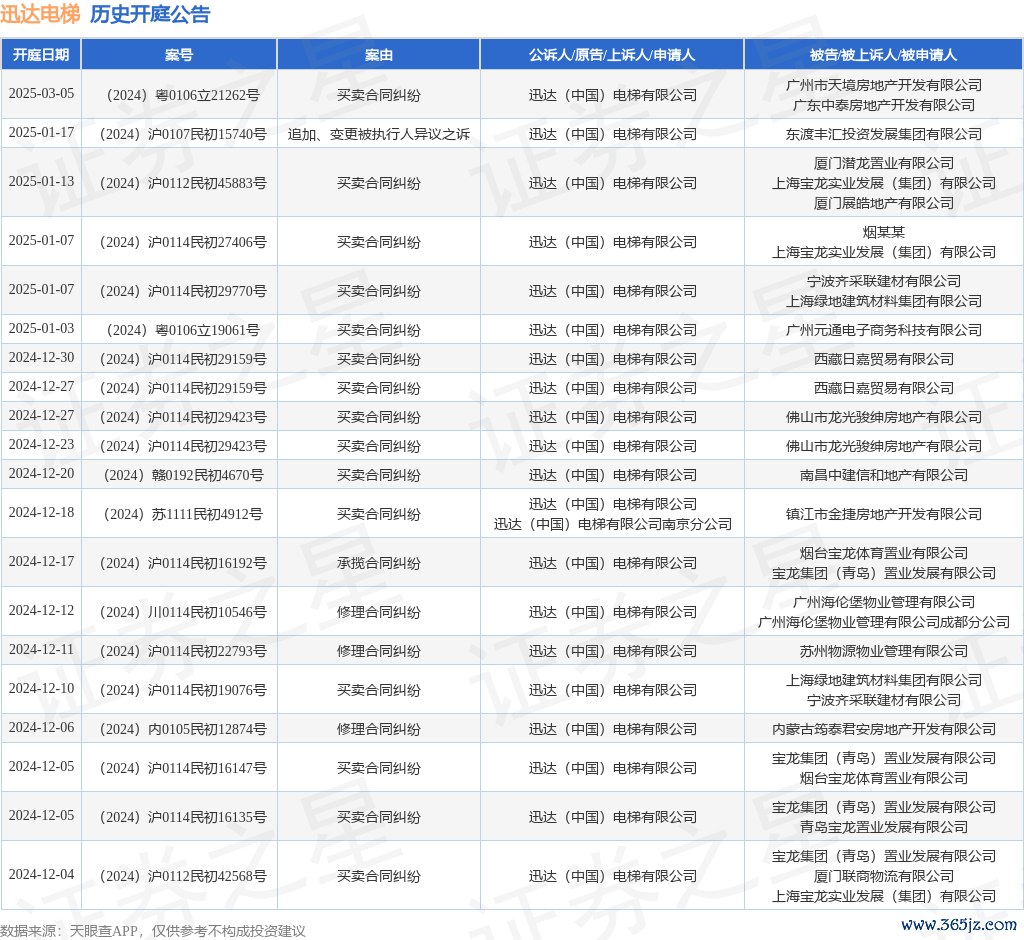Click date cell 2024-12-06
The height and width of the screenshot is (940, 1024).
[x=41, y=727]
